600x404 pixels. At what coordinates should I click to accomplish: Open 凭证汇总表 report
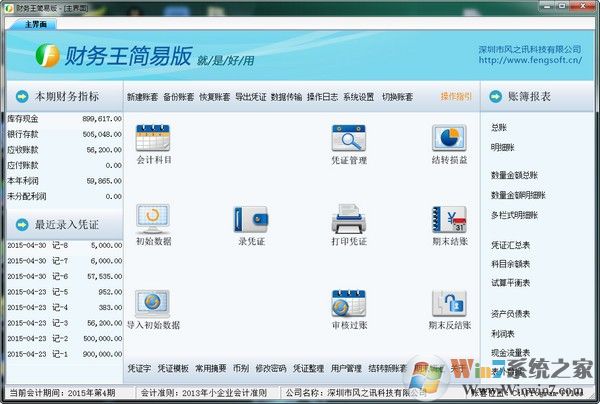pyautogui.click(x=510, y=245)
